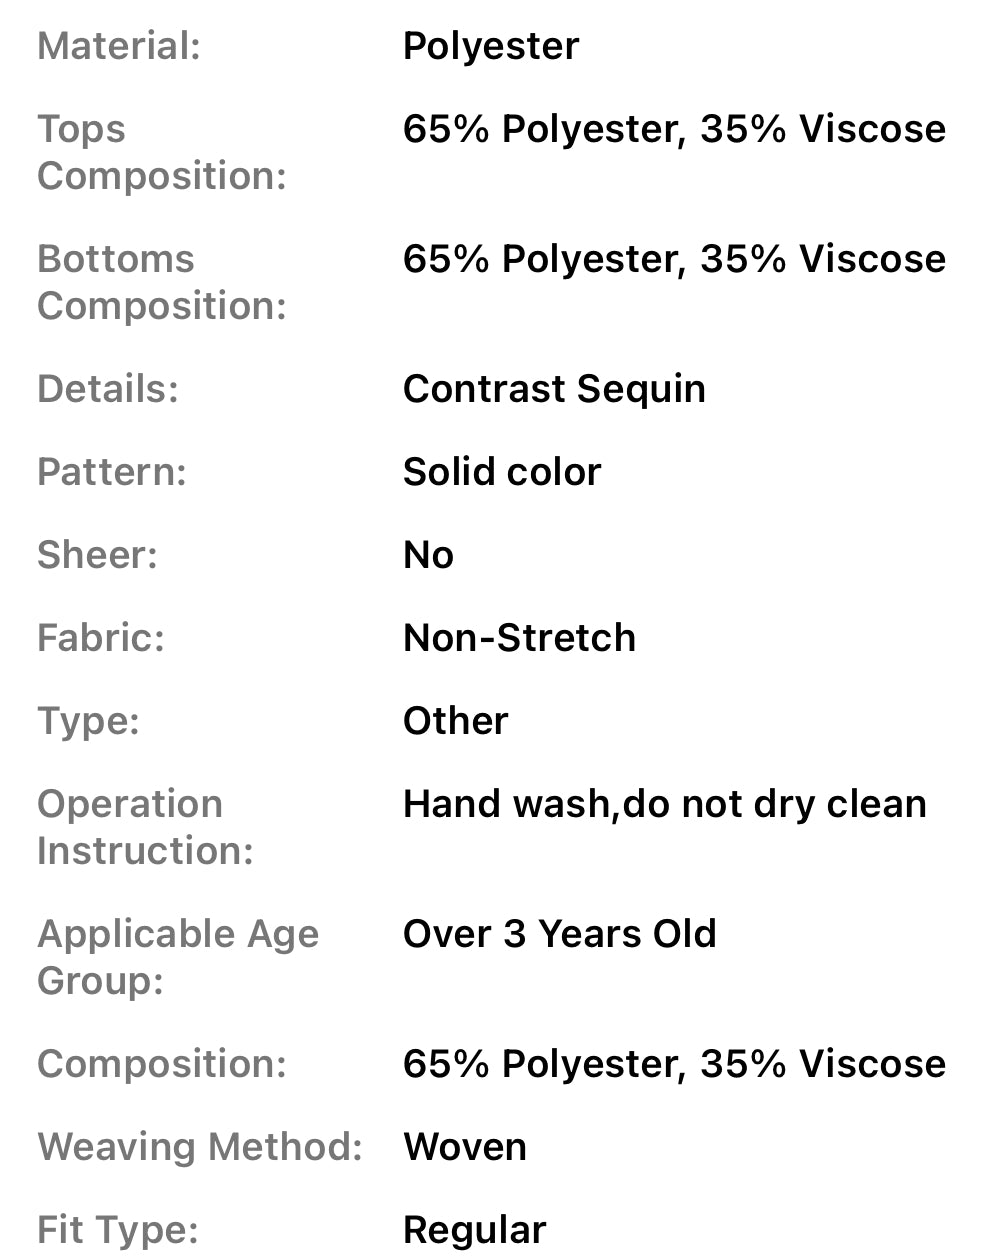This screenshot has height=1256, width=1006.
Task: Click the Material label
Action: pyautogui.click(x=119, y=46)
